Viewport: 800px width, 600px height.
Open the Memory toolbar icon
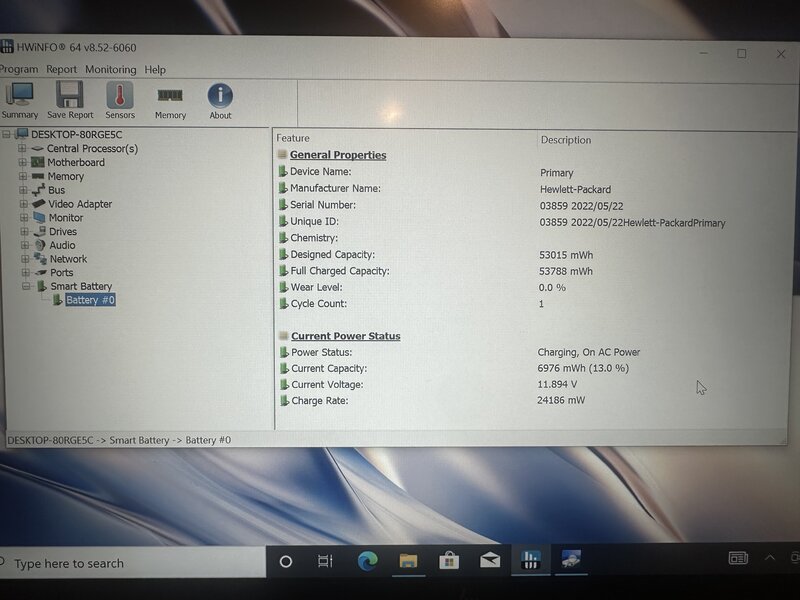point(170,102)
